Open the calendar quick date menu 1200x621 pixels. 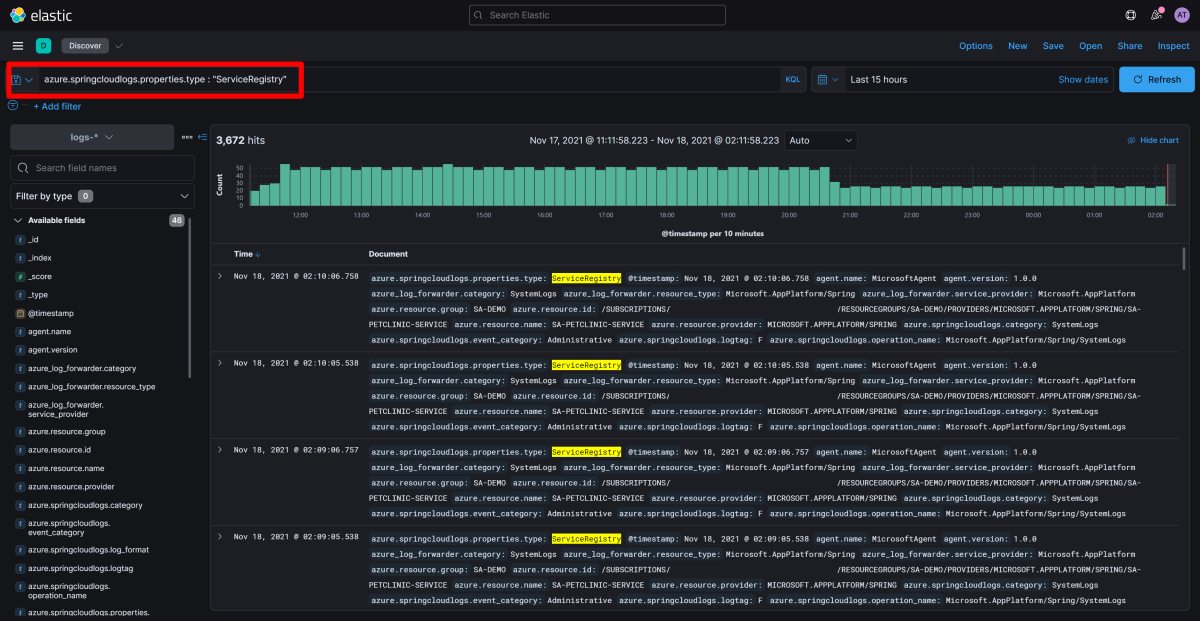click(826, 79)
